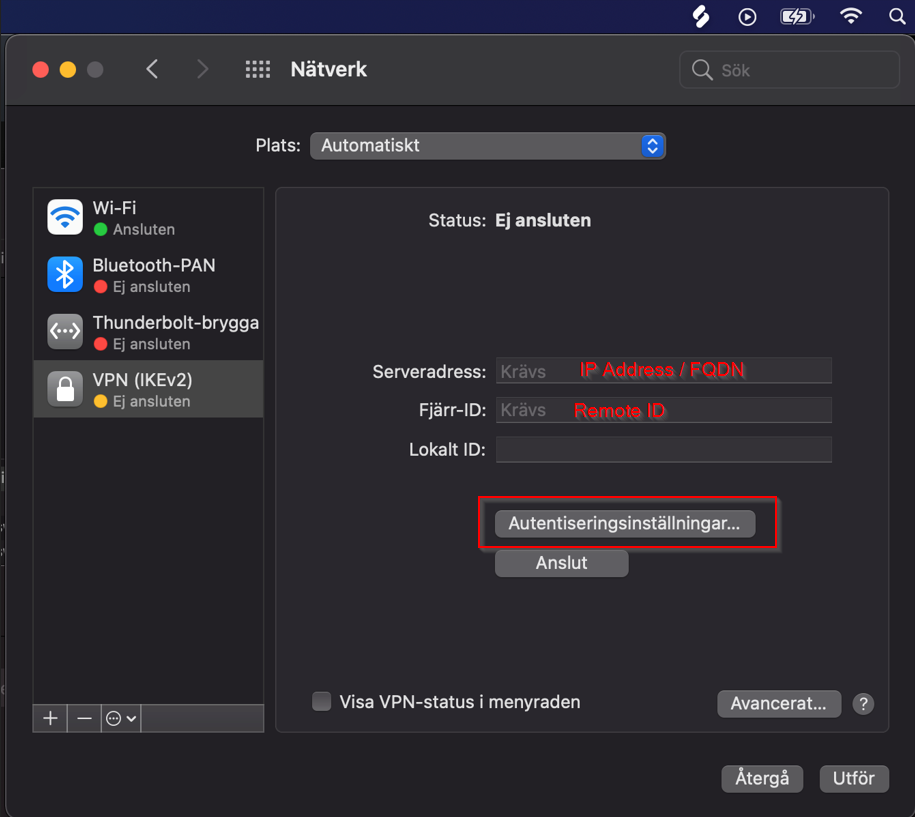Enable Visa VPN-status i menyraden checkbox
This screenshot has height=817, width=915.
click(x=321, y=702)
